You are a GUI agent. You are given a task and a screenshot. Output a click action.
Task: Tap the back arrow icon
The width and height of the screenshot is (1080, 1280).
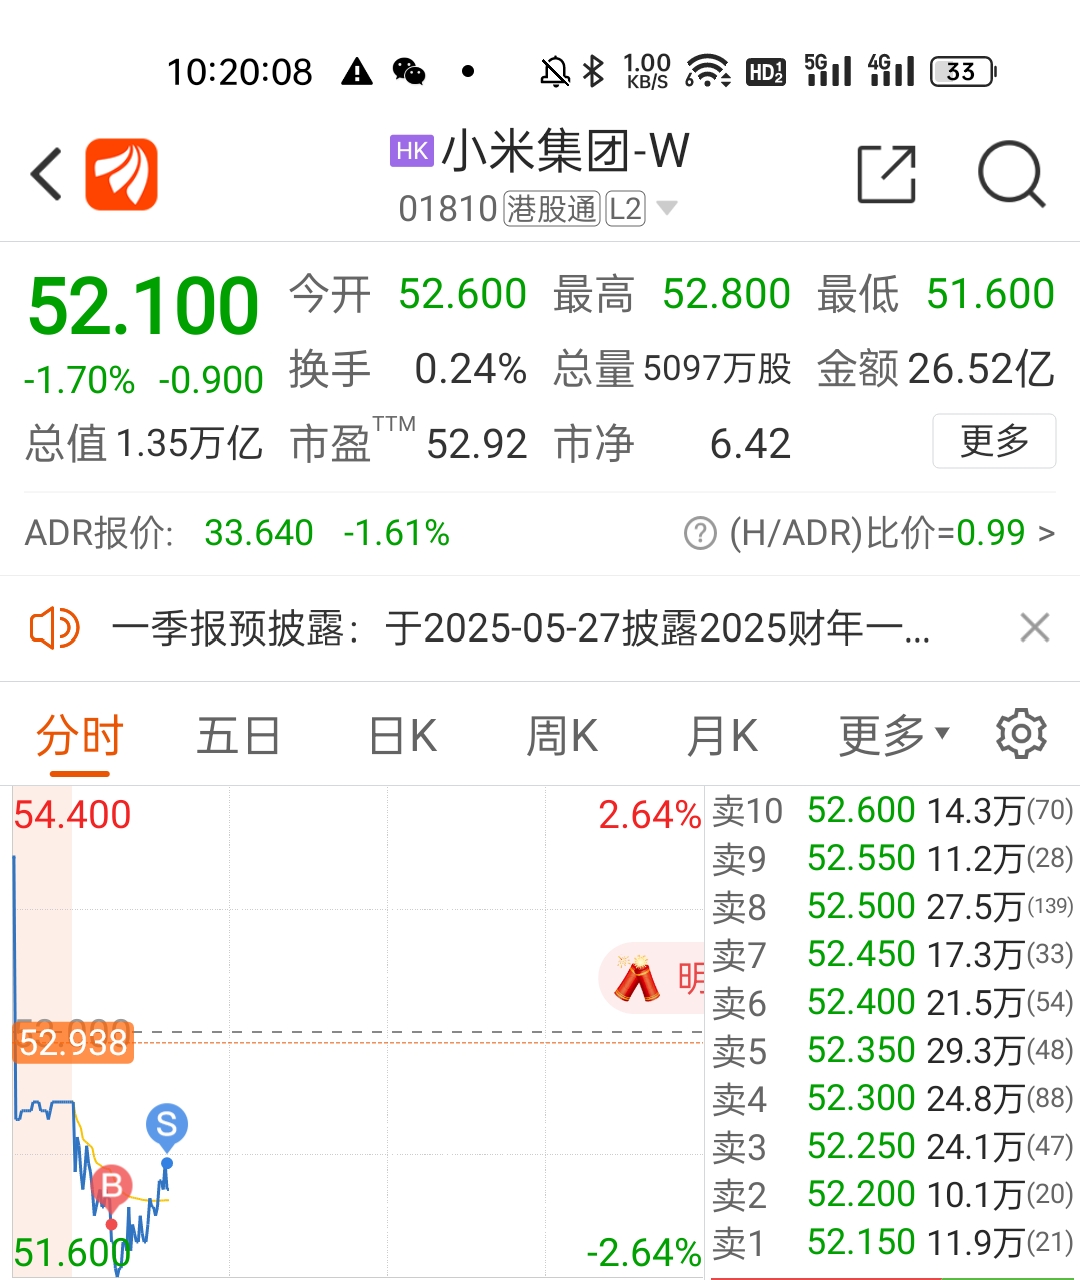(x=47, y=174)
